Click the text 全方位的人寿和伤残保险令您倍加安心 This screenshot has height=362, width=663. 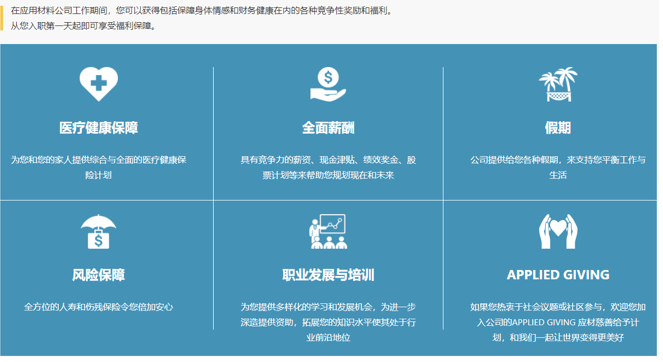tap(99, 307)
